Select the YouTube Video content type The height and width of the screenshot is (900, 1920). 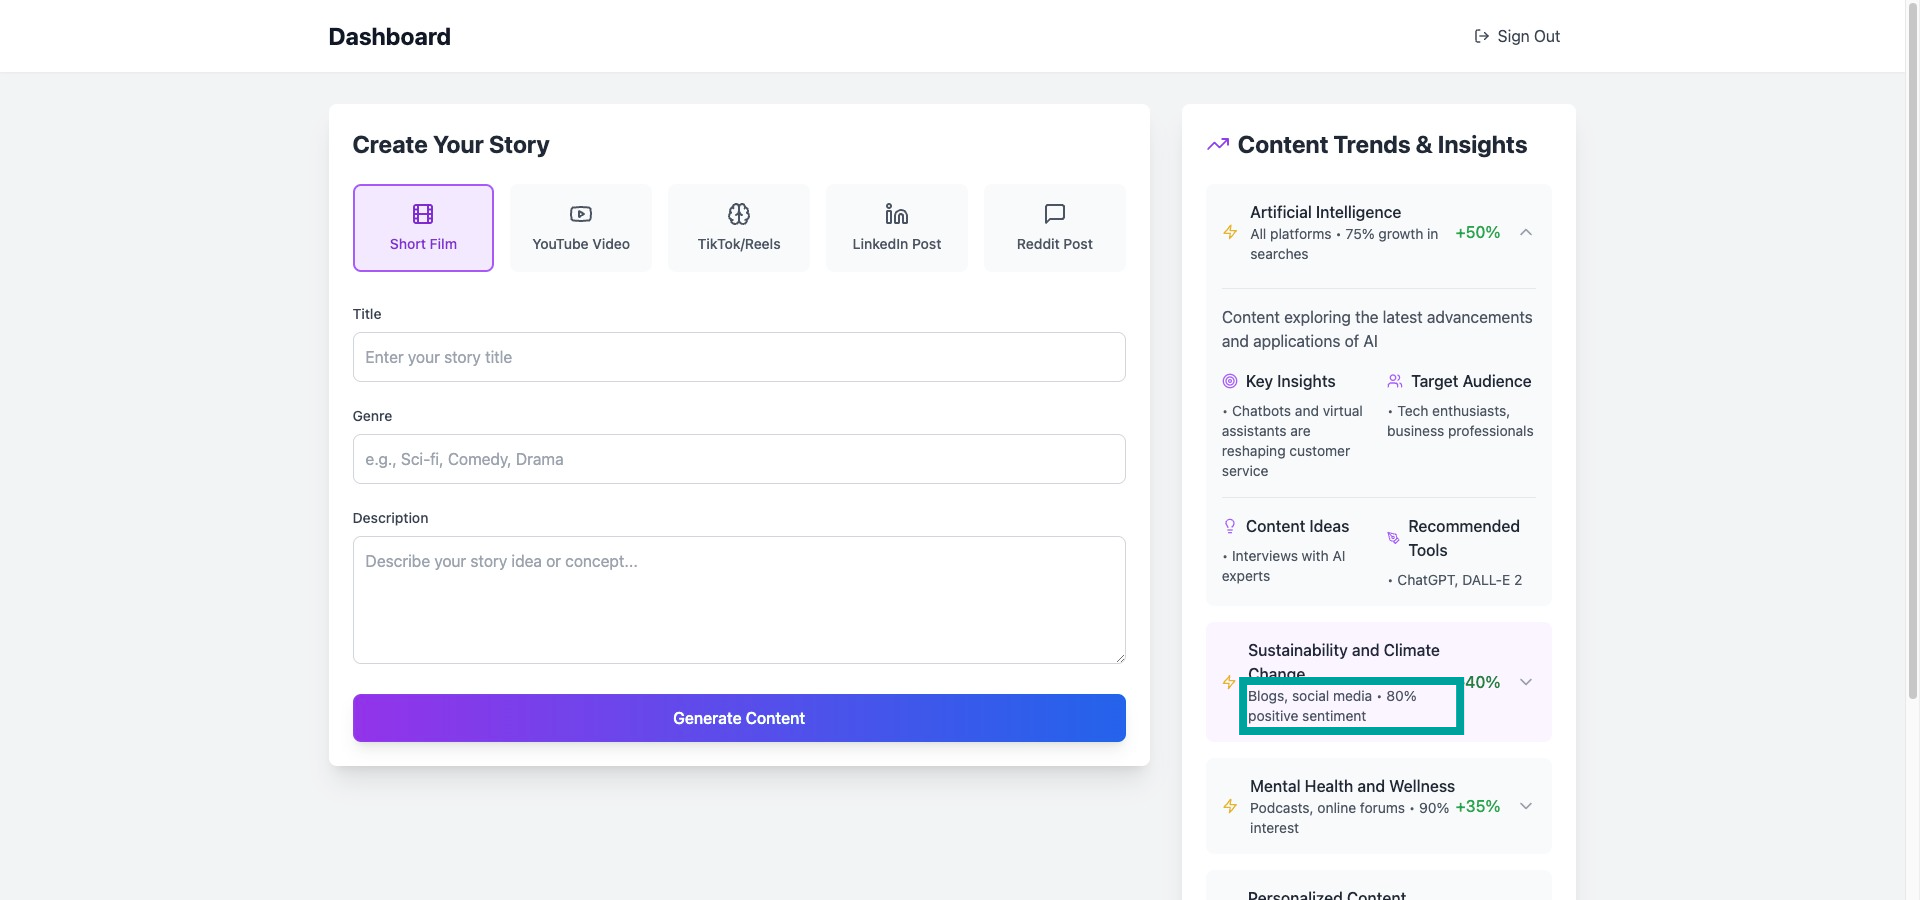click(x=581, y=228)
